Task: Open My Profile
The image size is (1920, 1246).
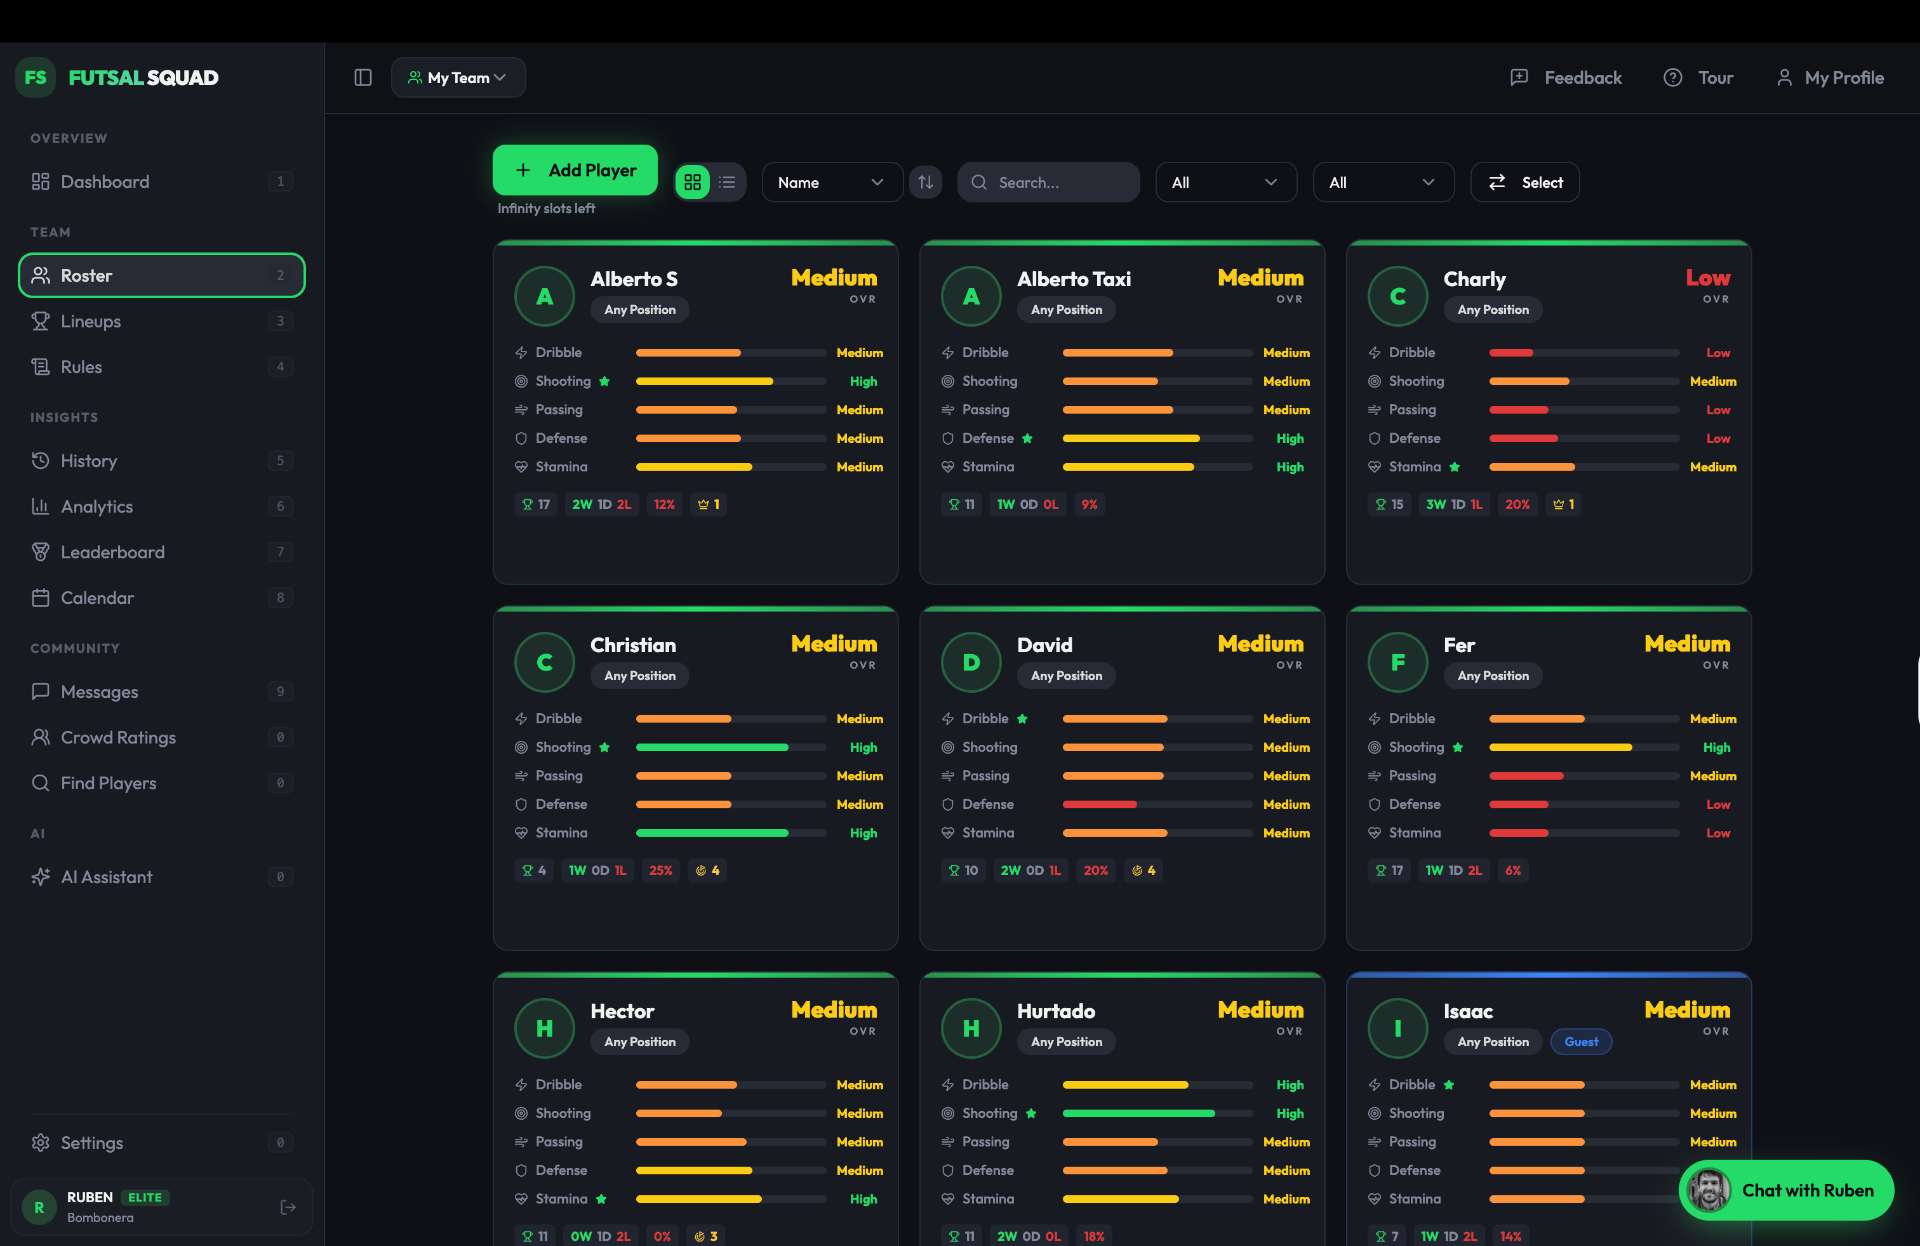Action: [1830, 77]
